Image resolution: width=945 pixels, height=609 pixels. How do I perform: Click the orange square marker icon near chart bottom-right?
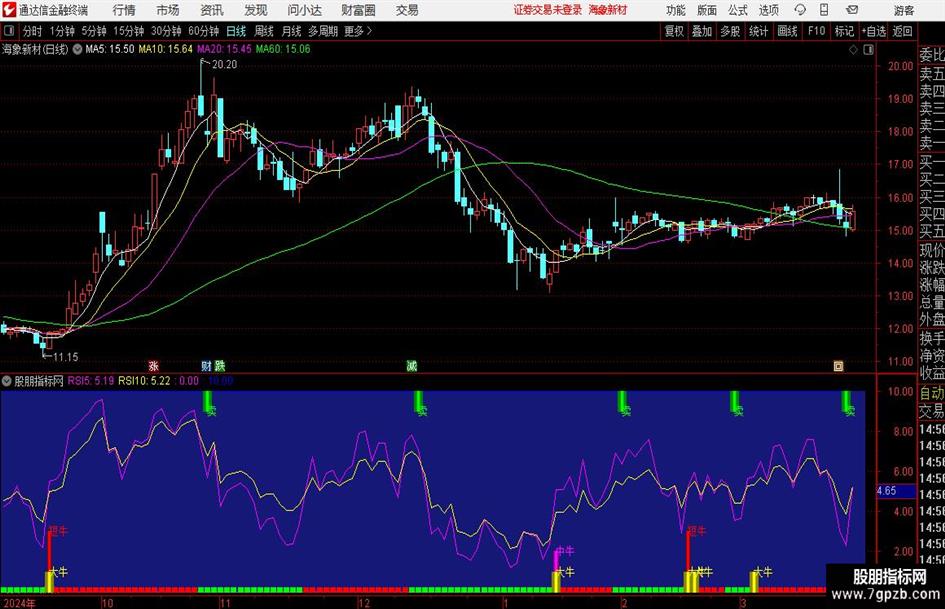point(838,365)
